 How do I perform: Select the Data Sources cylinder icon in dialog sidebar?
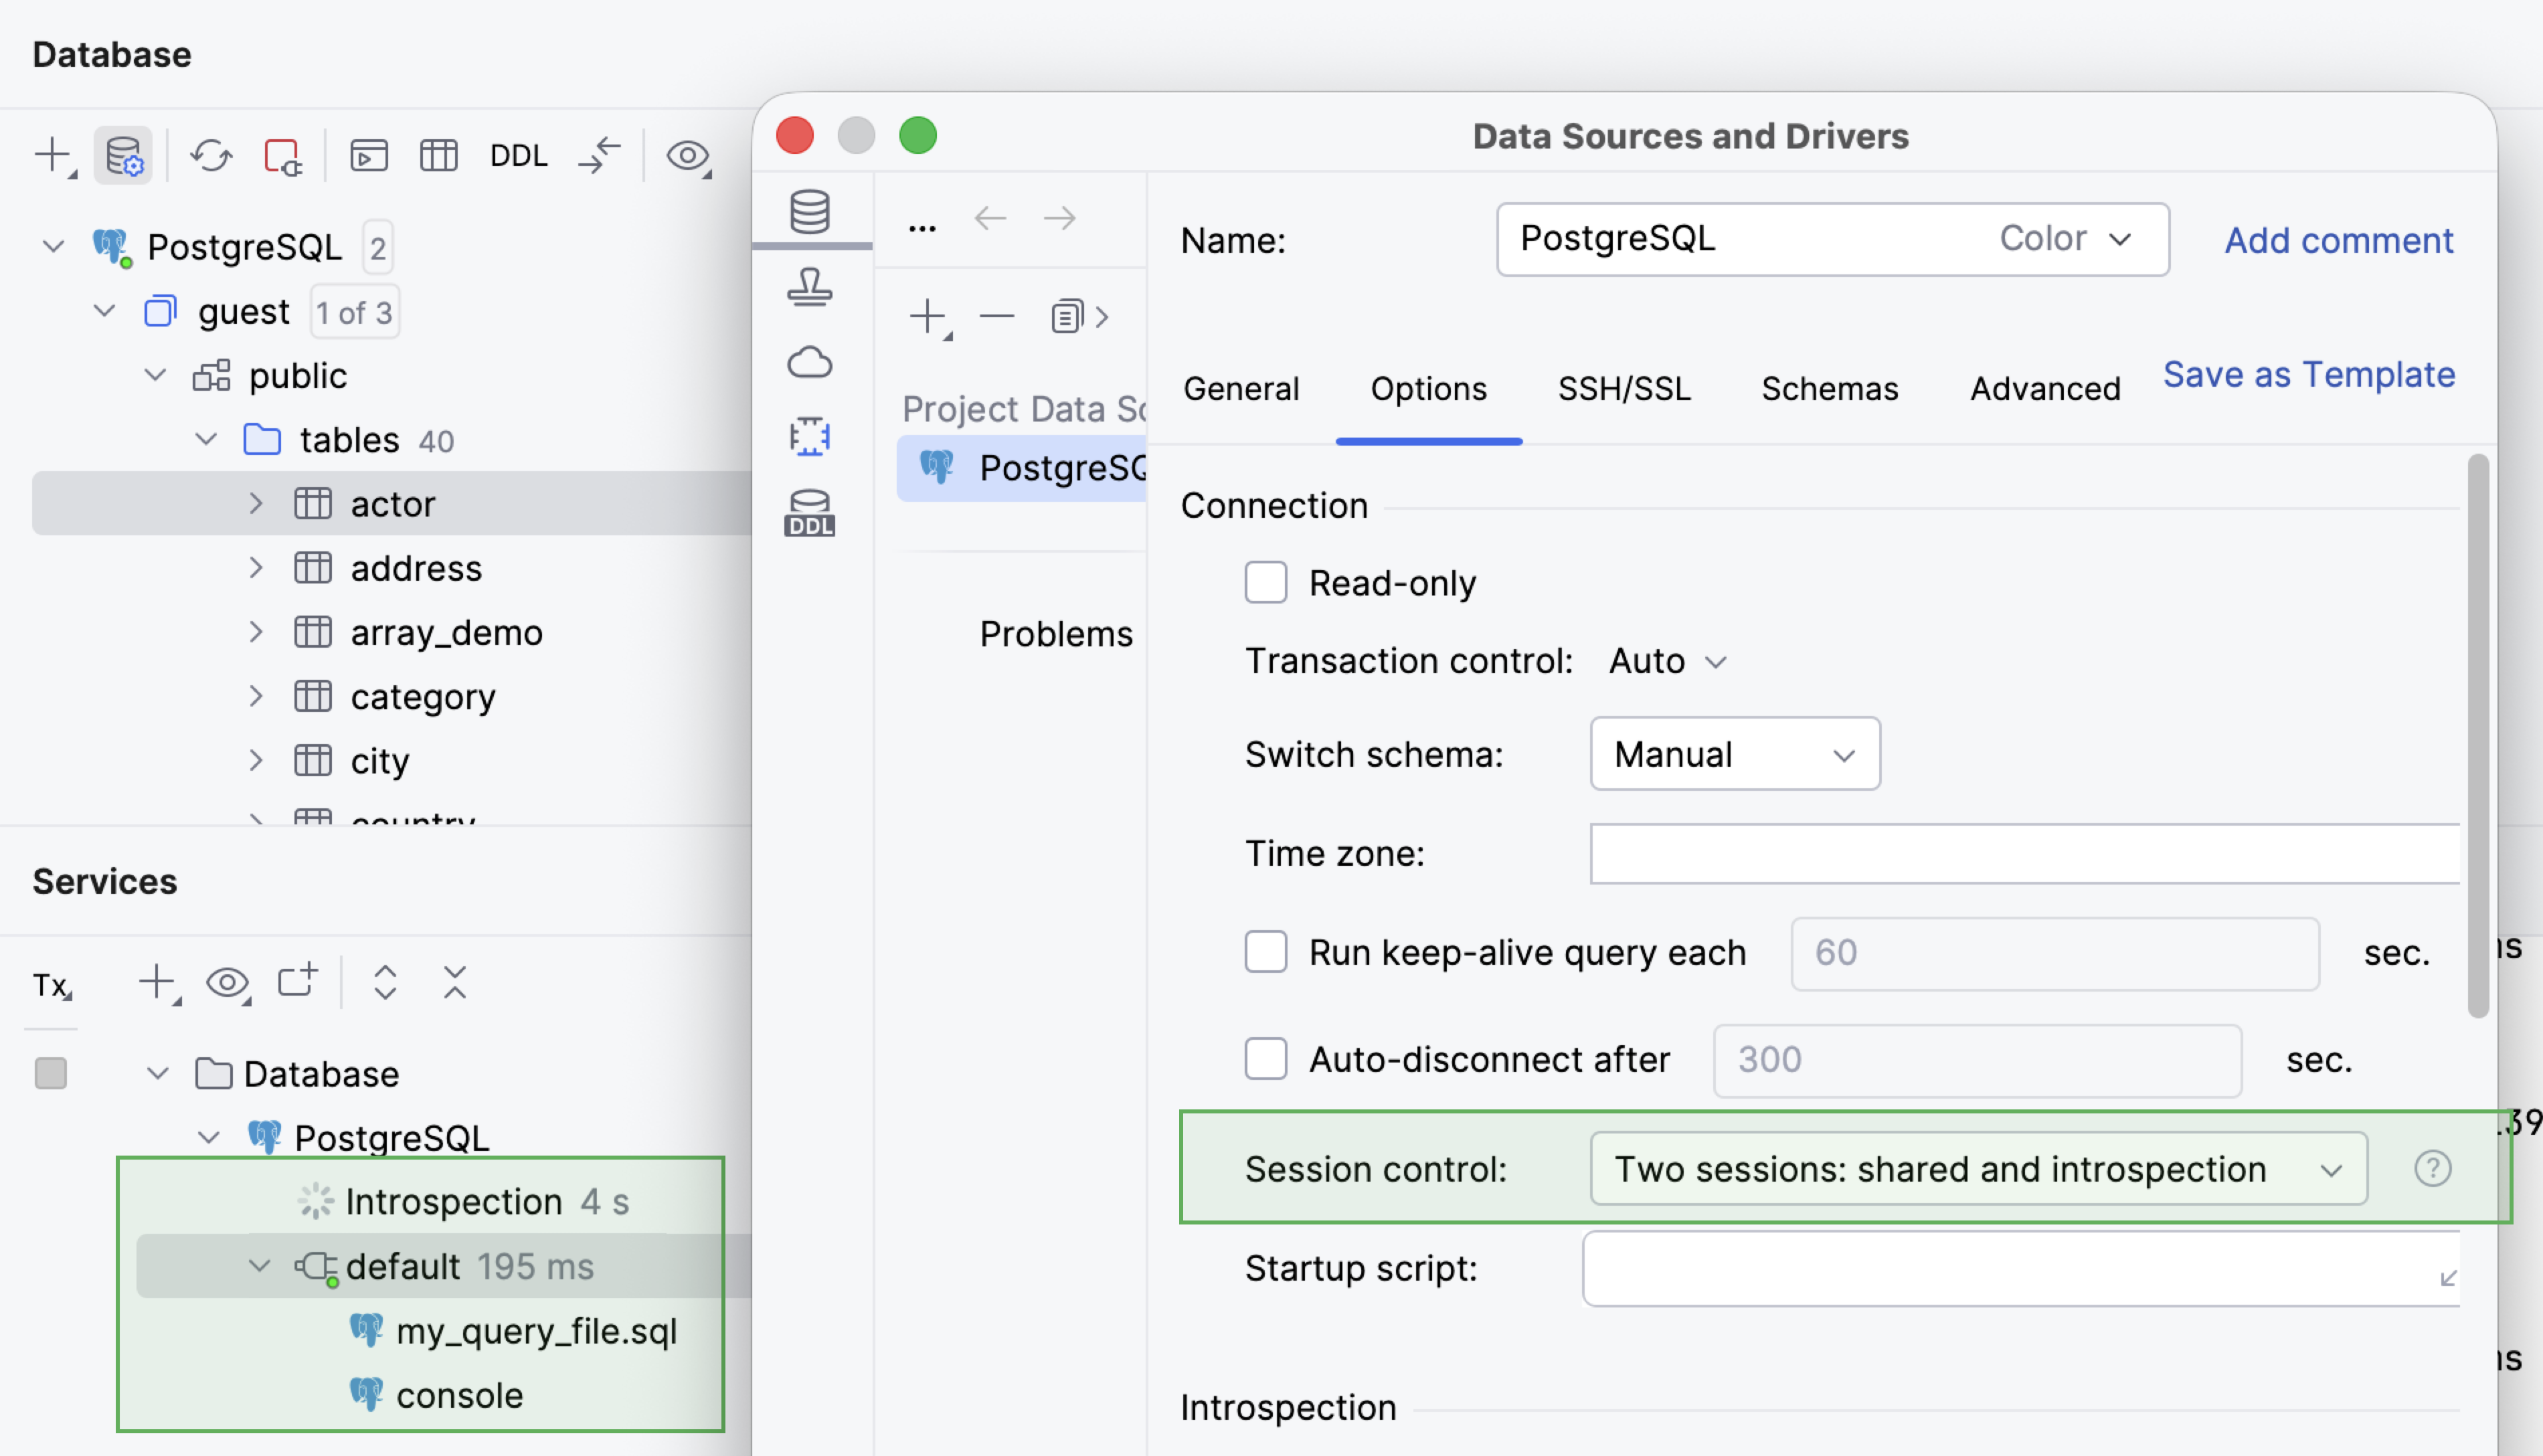tap(810, 212)
